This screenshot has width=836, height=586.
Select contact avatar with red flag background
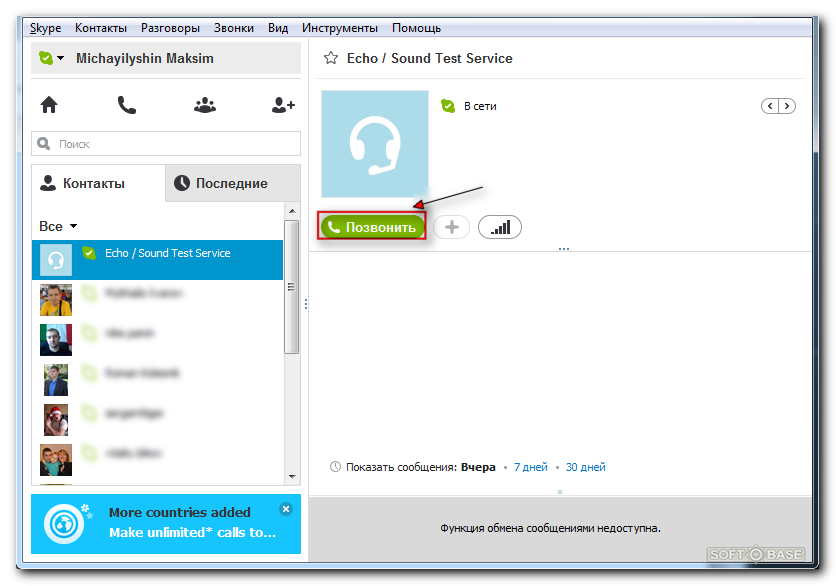point(56,340)
